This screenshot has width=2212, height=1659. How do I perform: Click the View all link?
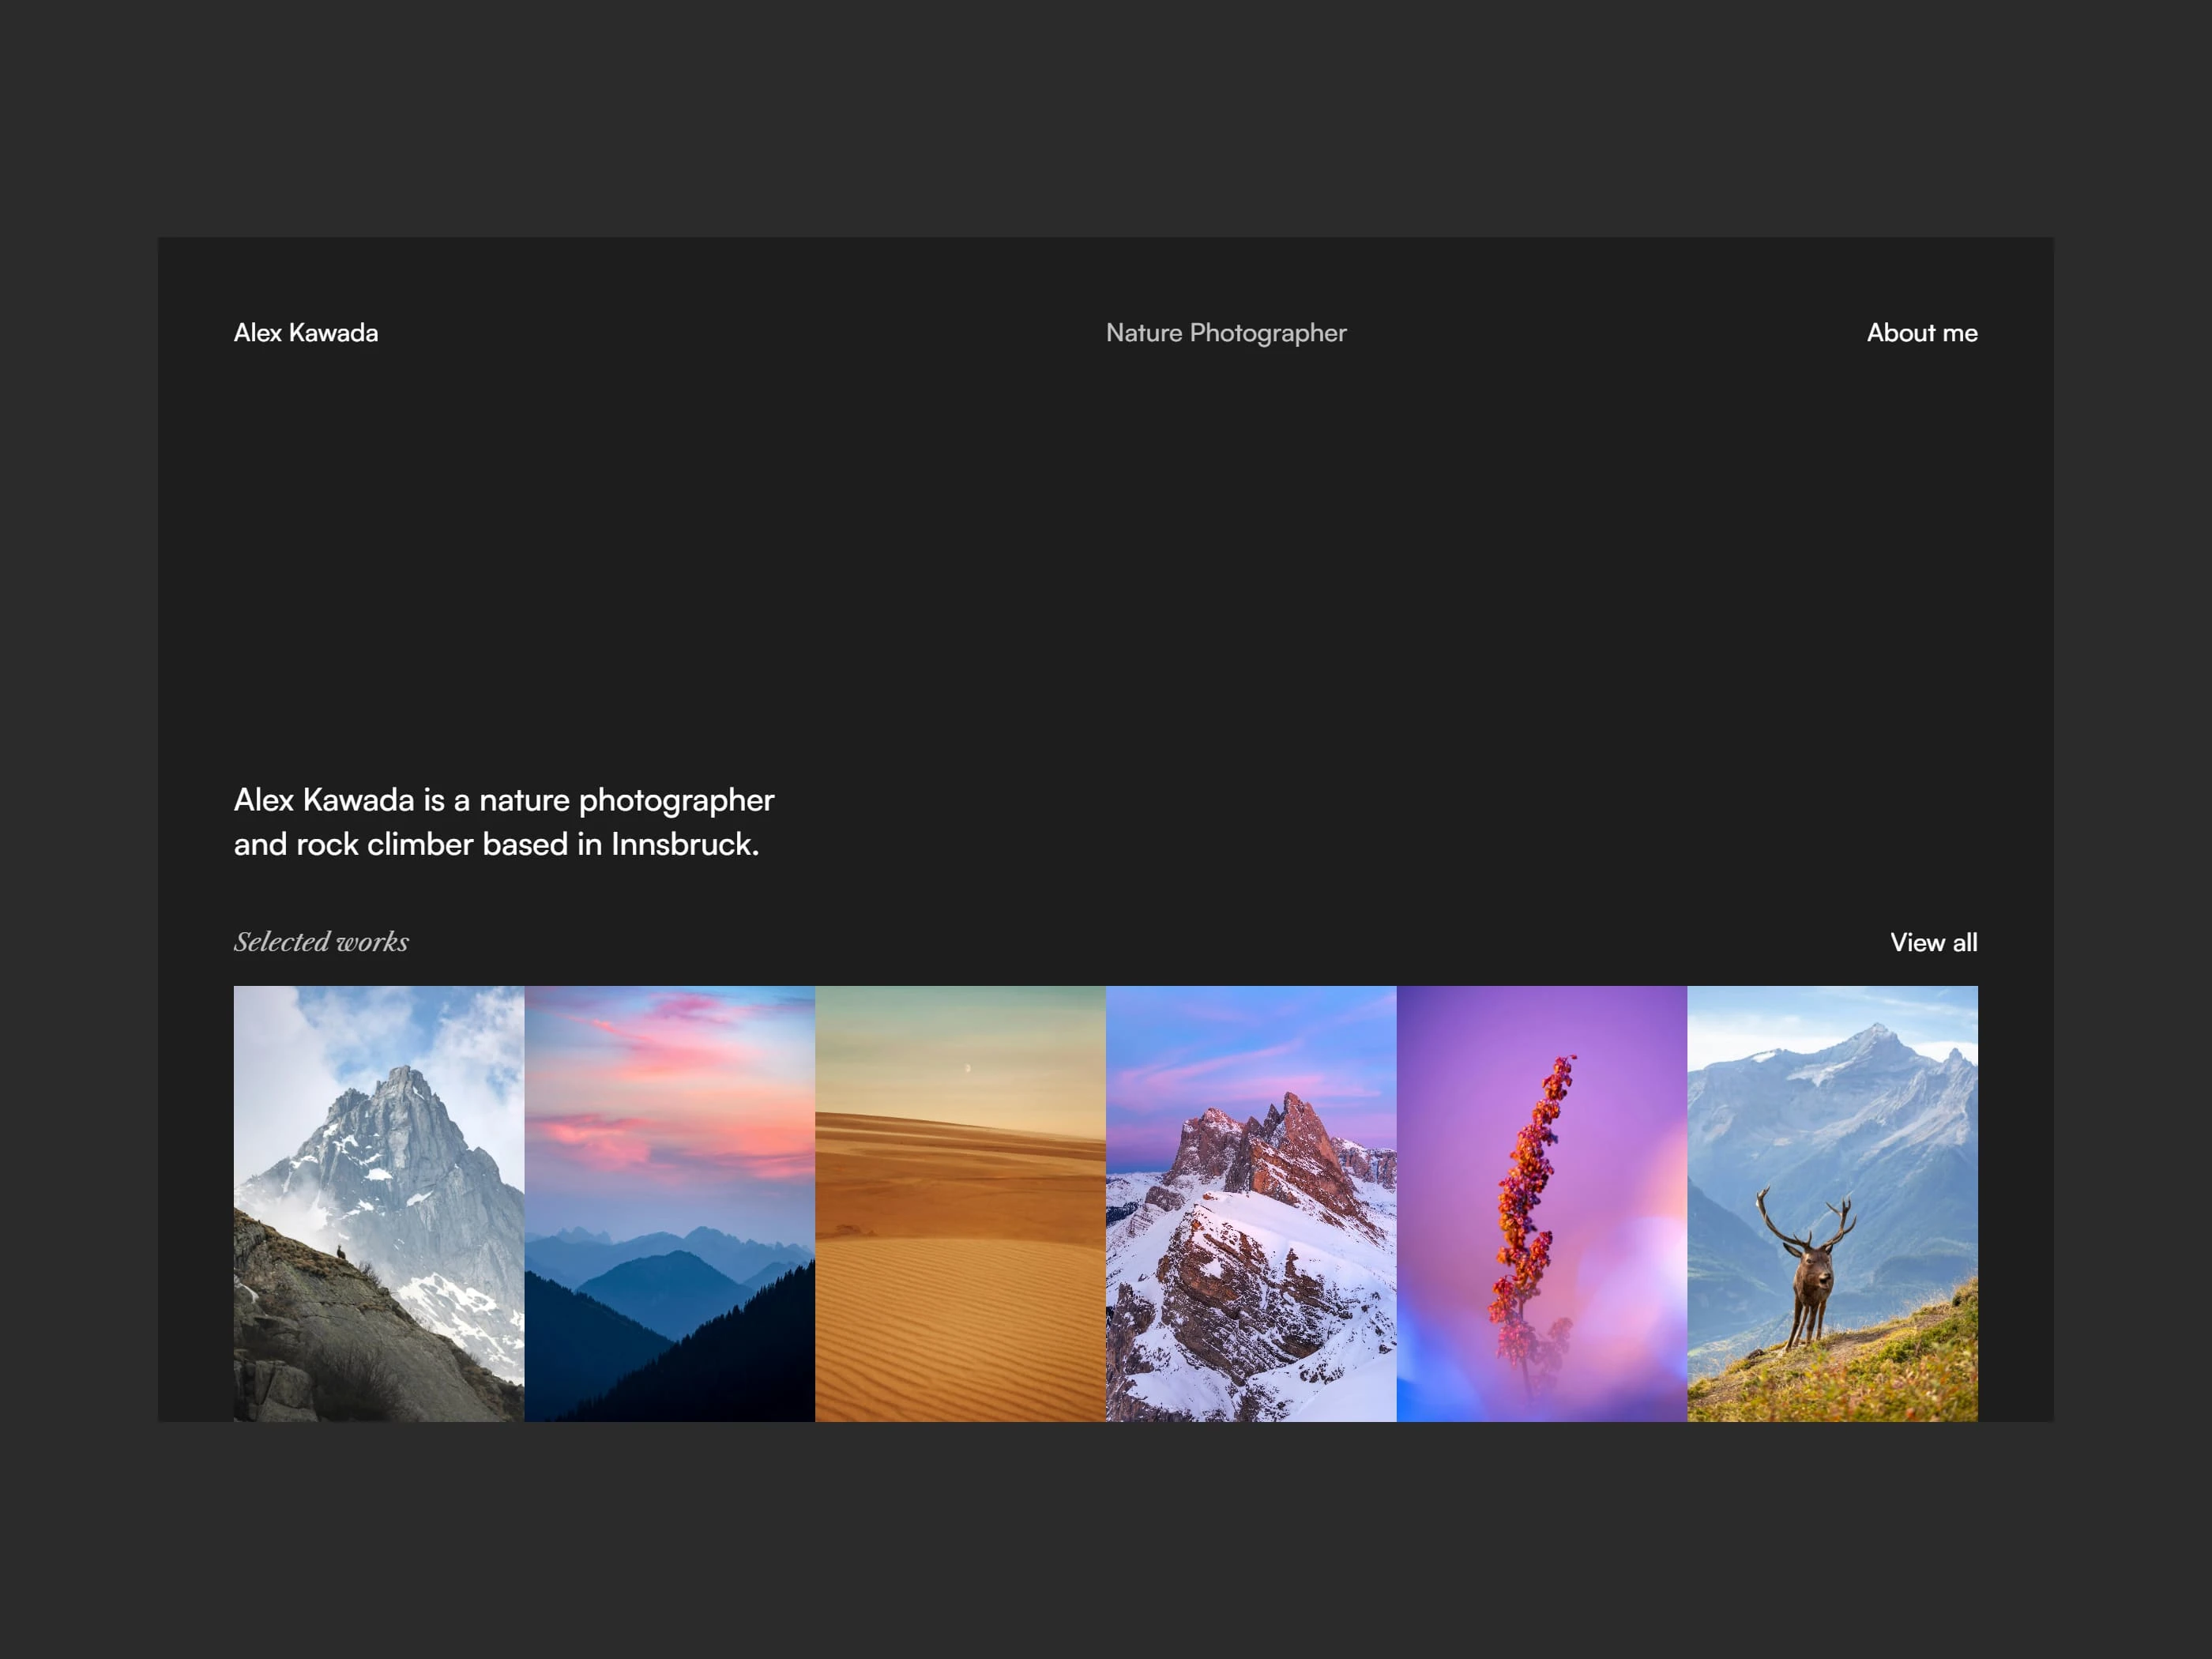coord(1933,942)
